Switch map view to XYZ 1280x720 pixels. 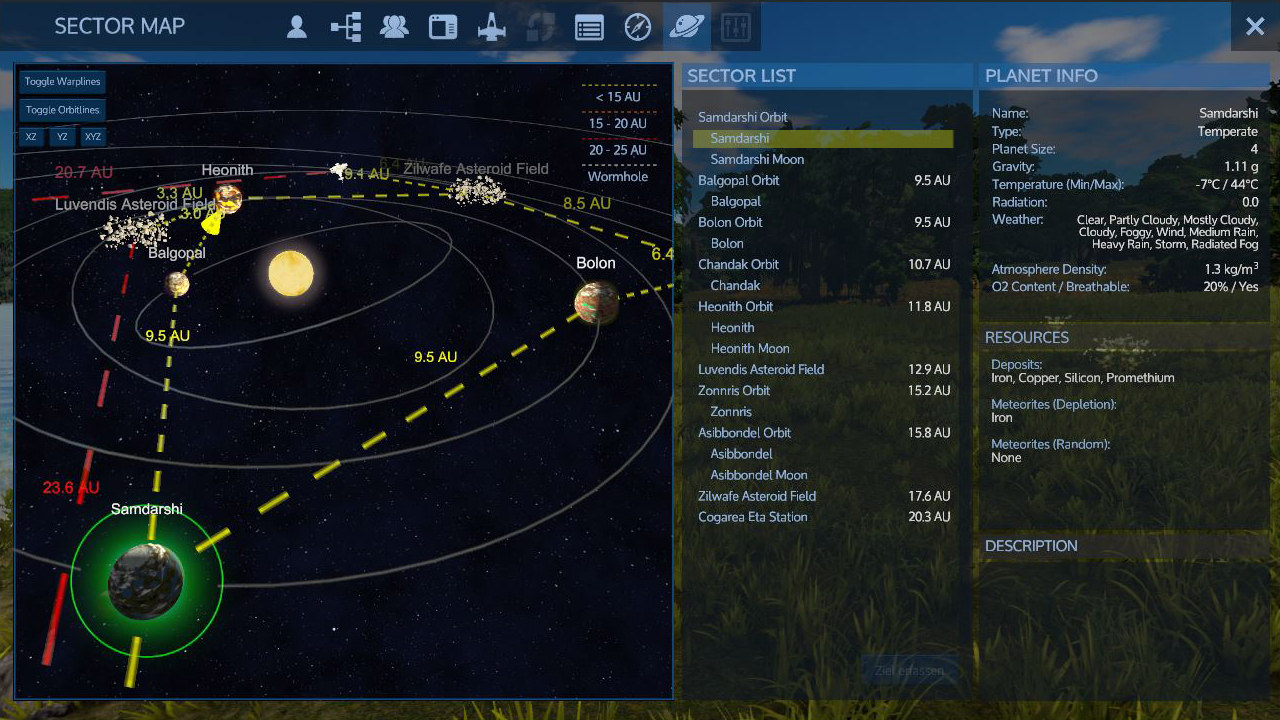click(93, 137)
